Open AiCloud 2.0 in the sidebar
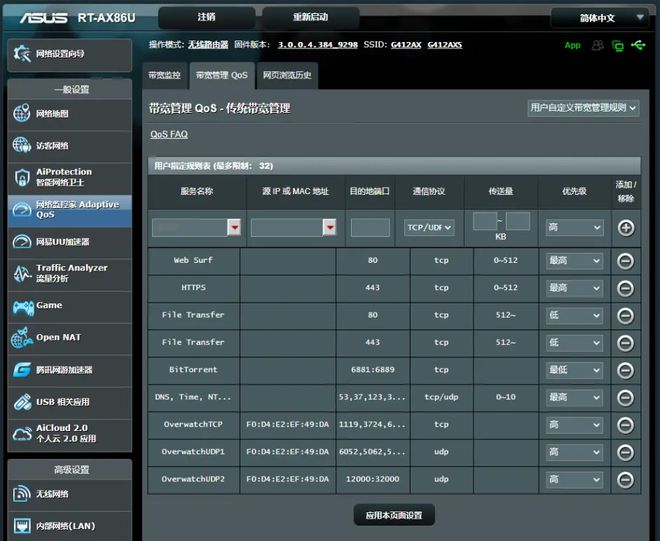This screenshot has width=660, height=541. [x=68, y=433]
